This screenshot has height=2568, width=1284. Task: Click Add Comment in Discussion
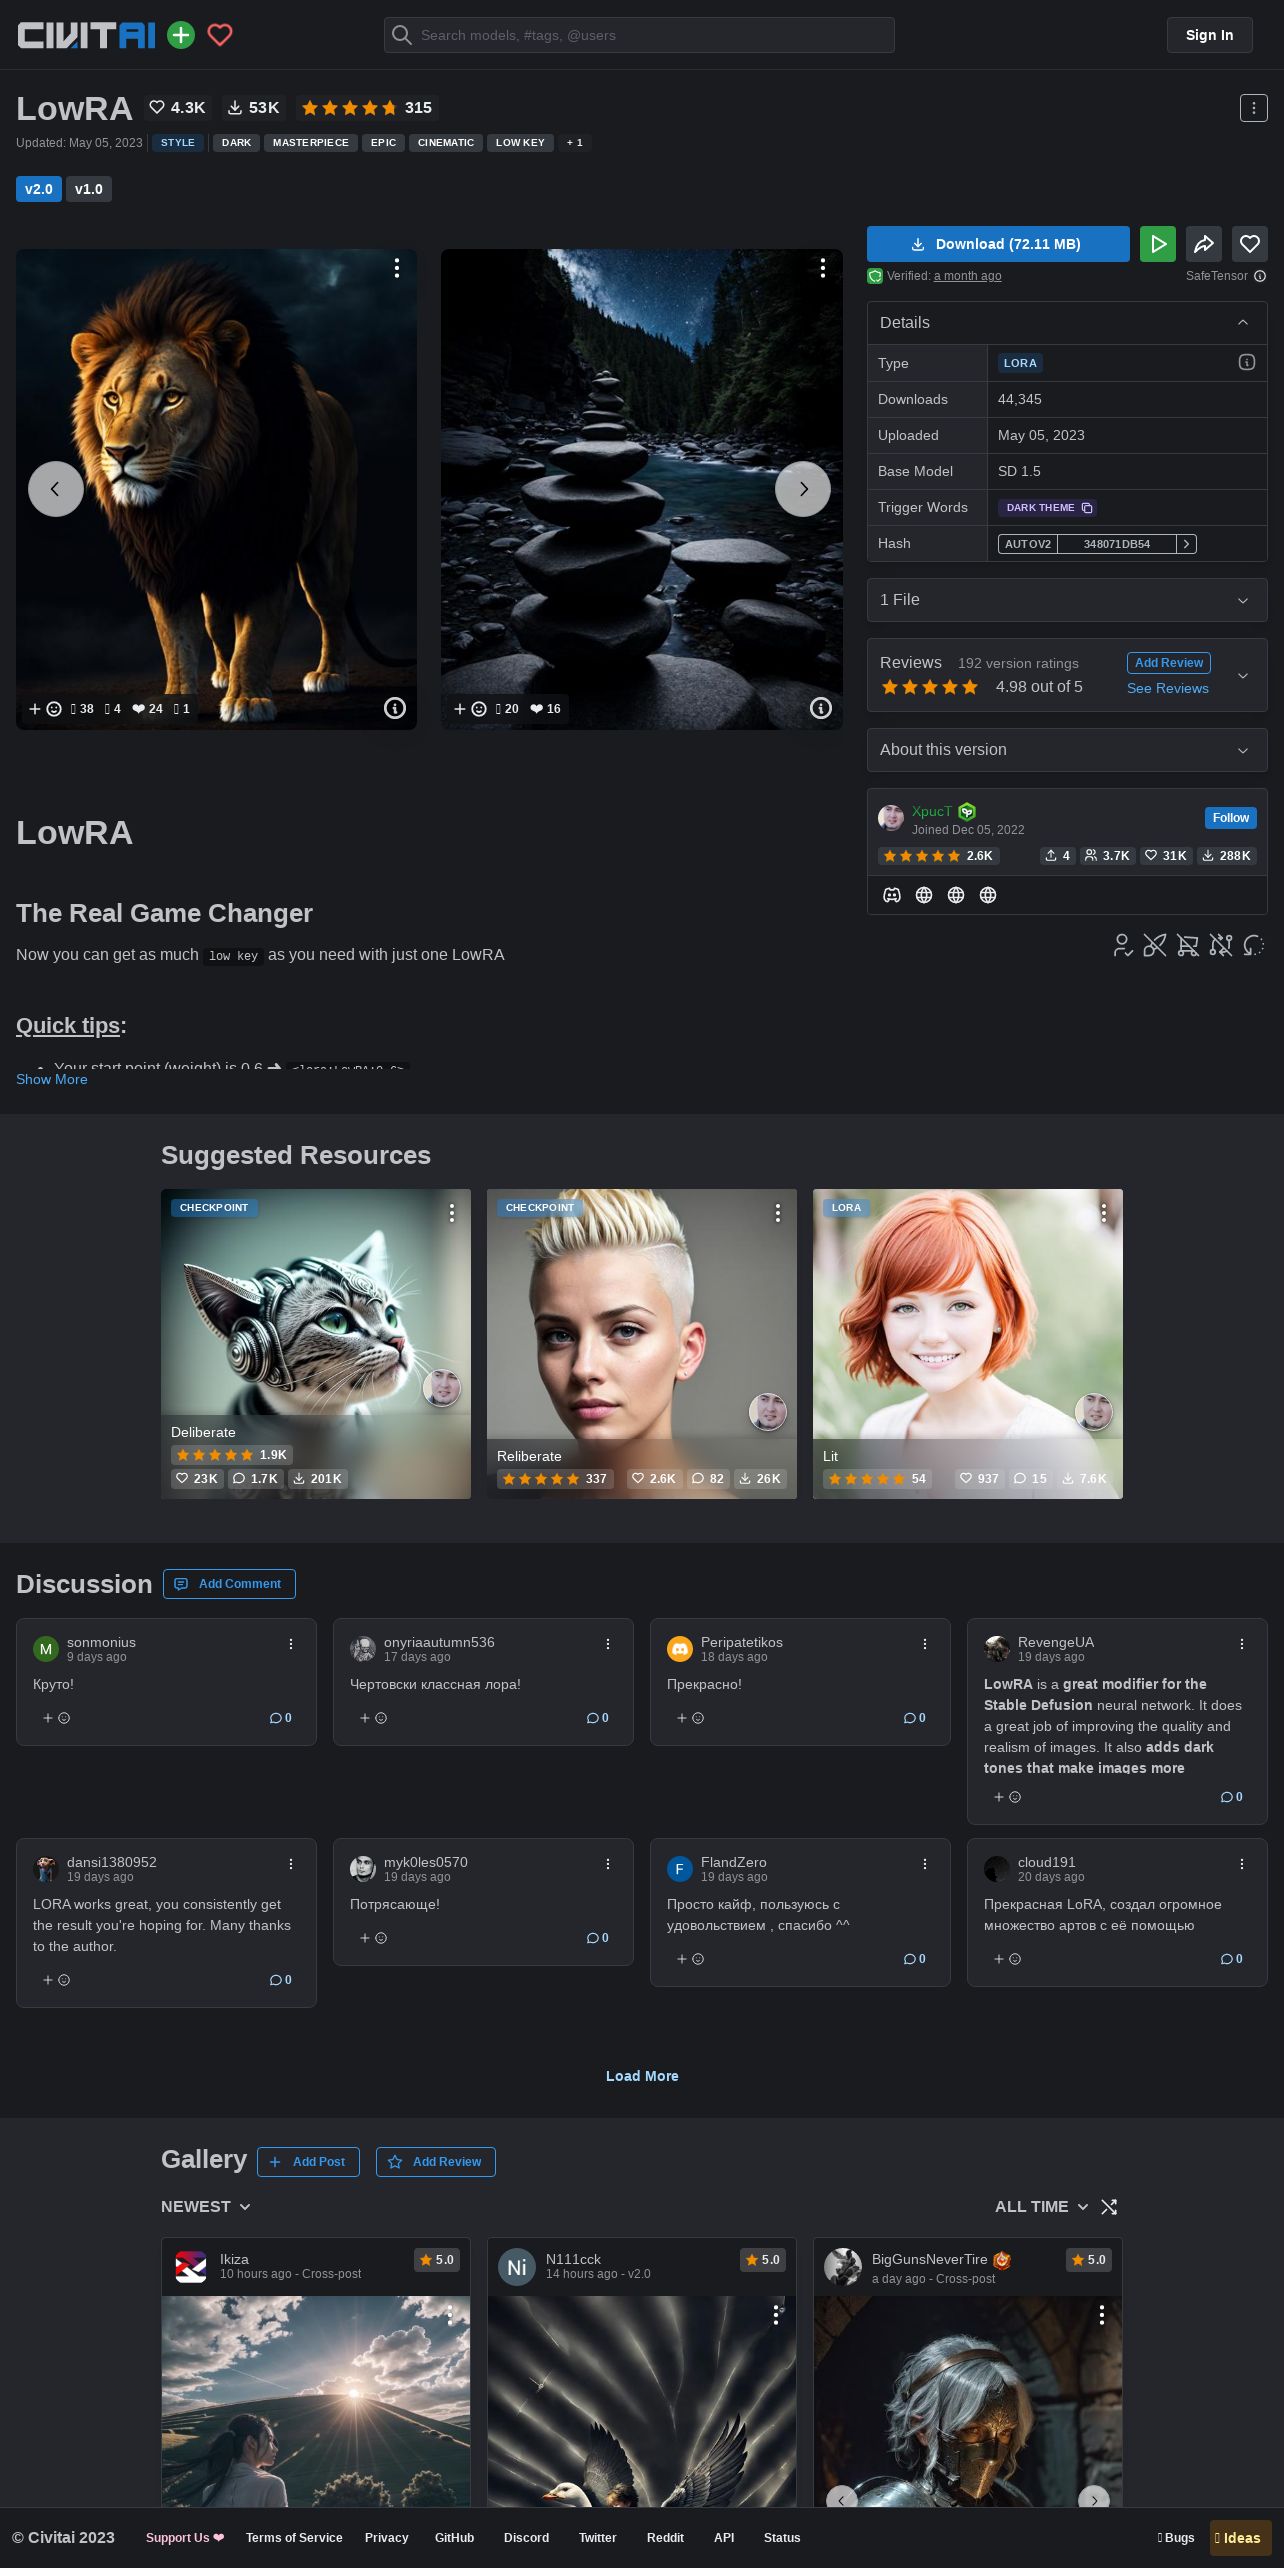229,1584
